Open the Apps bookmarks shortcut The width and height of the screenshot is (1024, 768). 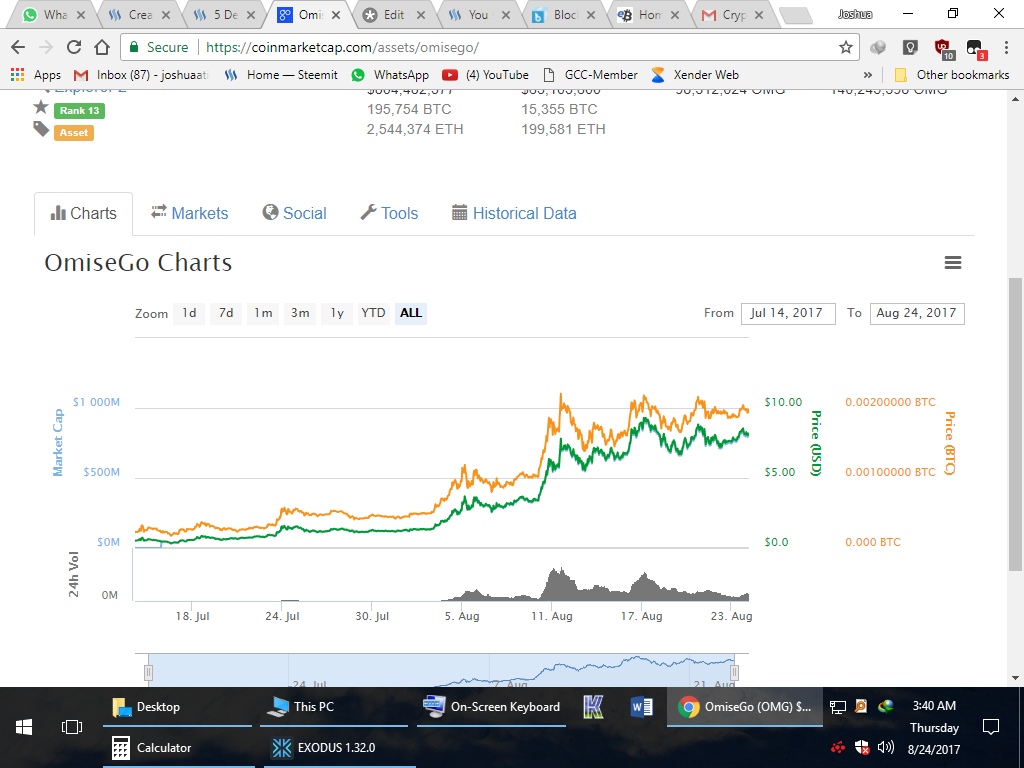pyautogui.click(x=36, y=74)
